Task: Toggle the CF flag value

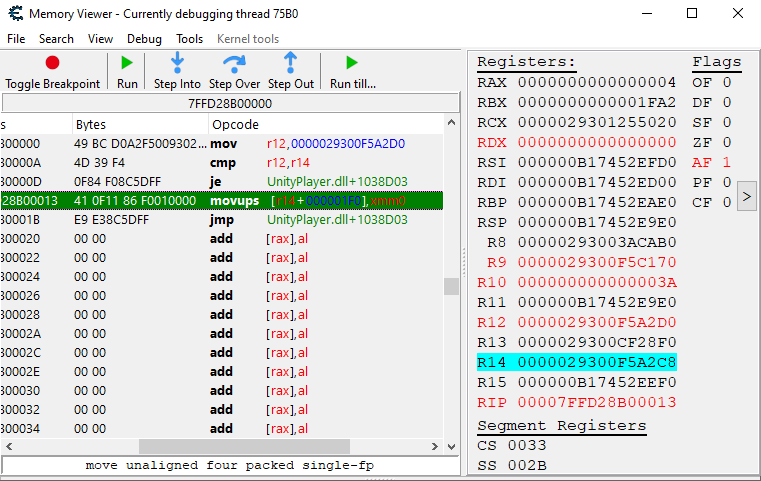Action: (727, 202)
